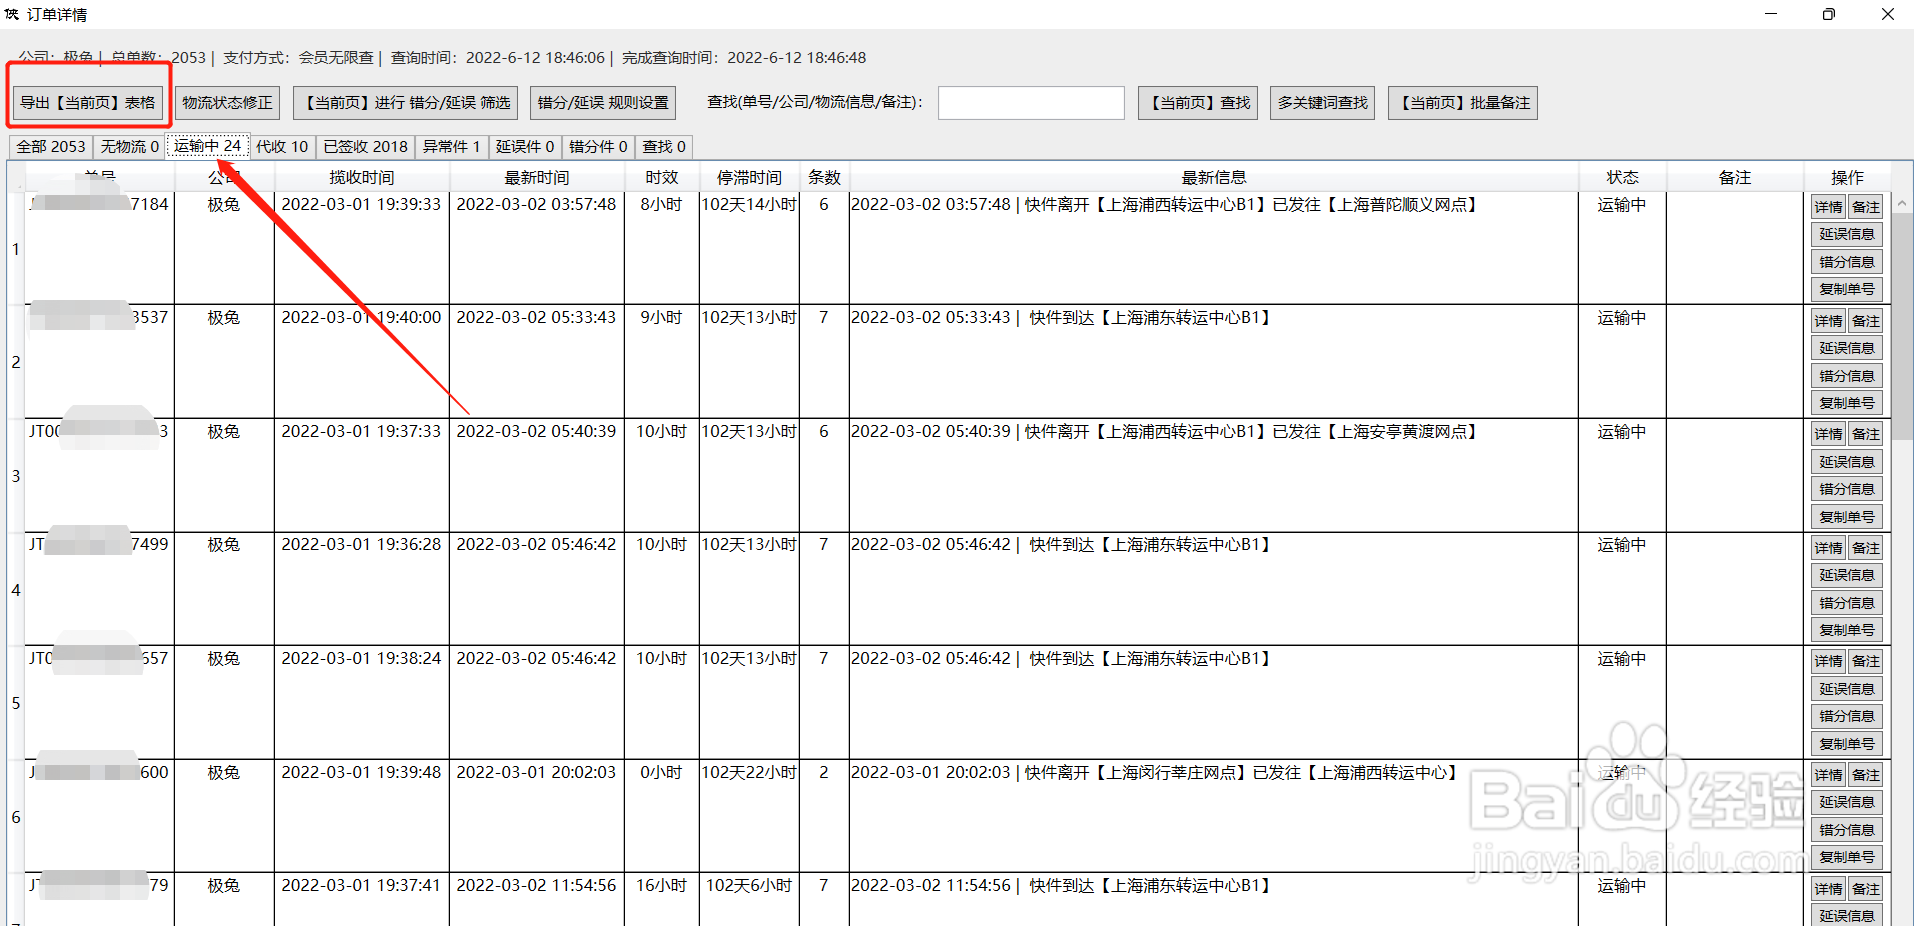1914x926 pixels.
Task: Click 延误信息 in row 5
Action: tap(1847, 689)
